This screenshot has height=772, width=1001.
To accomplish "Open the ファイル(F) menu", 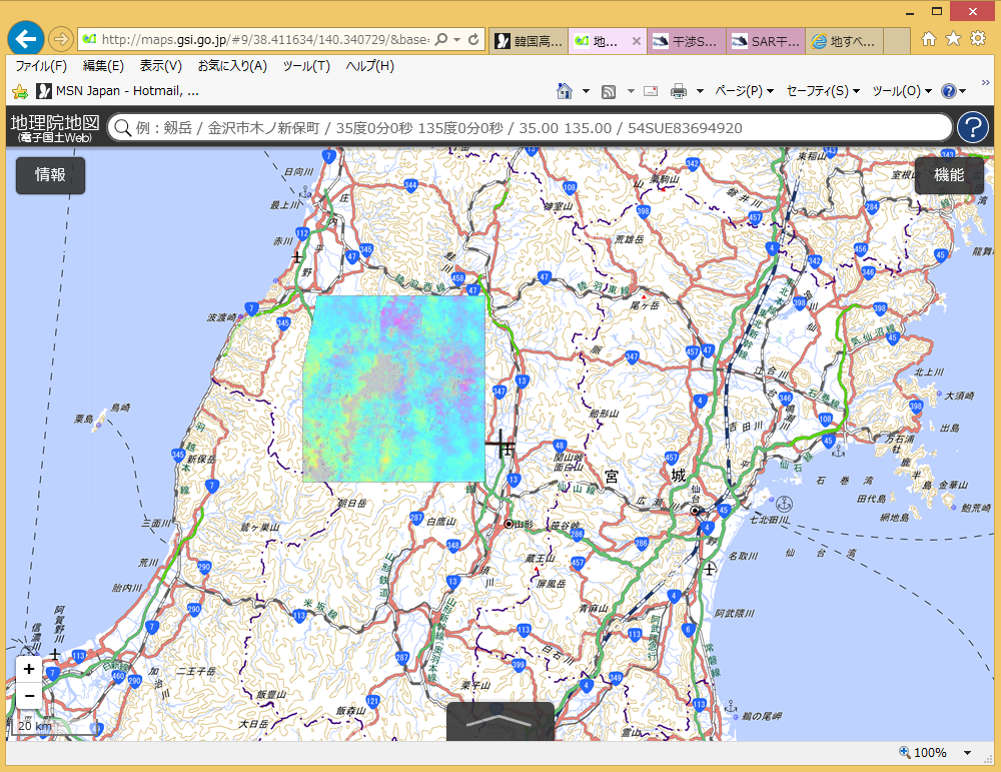I will [41, 66].
